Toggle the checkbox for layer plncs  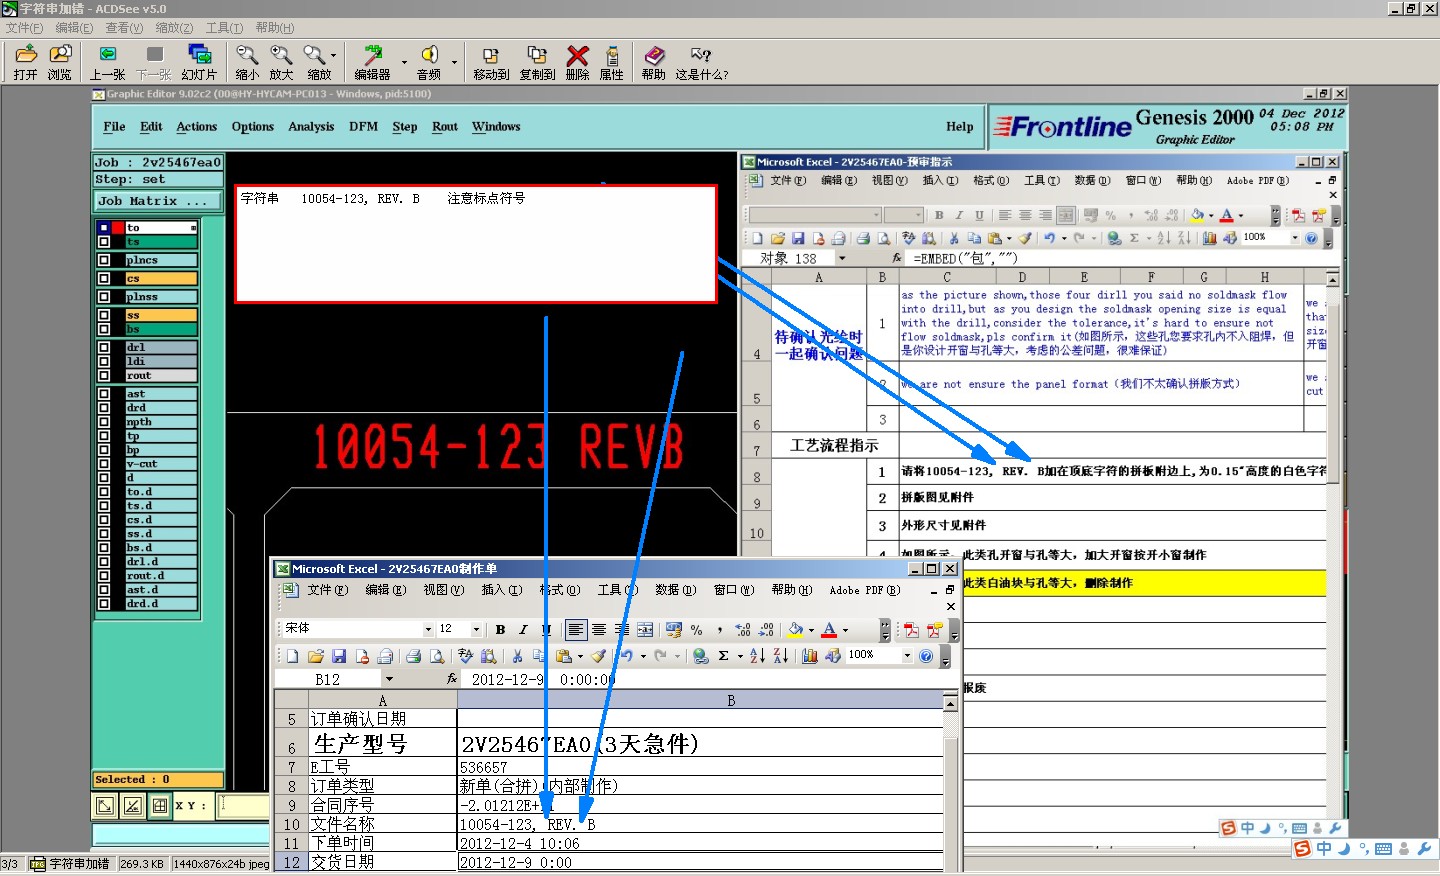click(x=104, y=260)
